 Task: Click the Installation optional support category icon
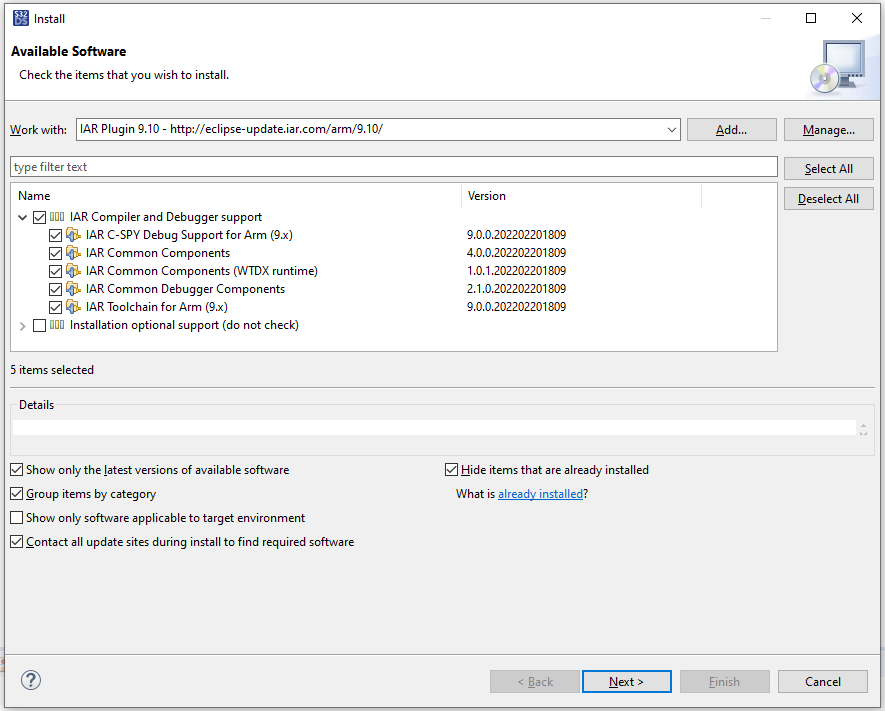(57, 325)
